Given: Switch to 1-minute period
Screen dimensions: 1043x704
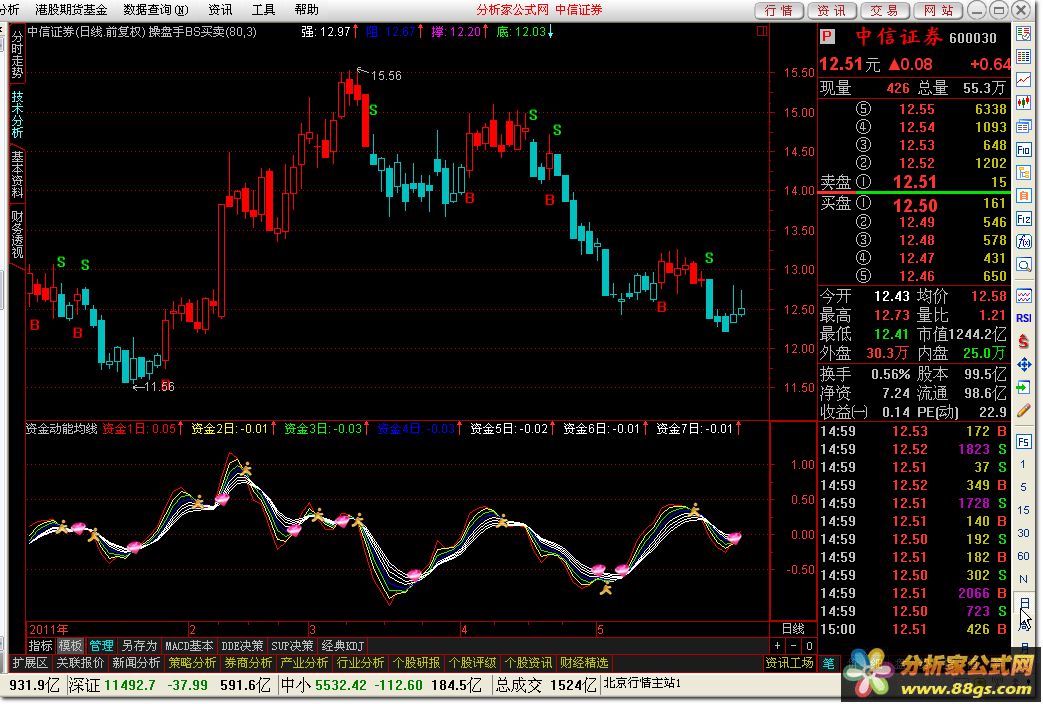Looking at the screenshot, I should [1023, 464].
